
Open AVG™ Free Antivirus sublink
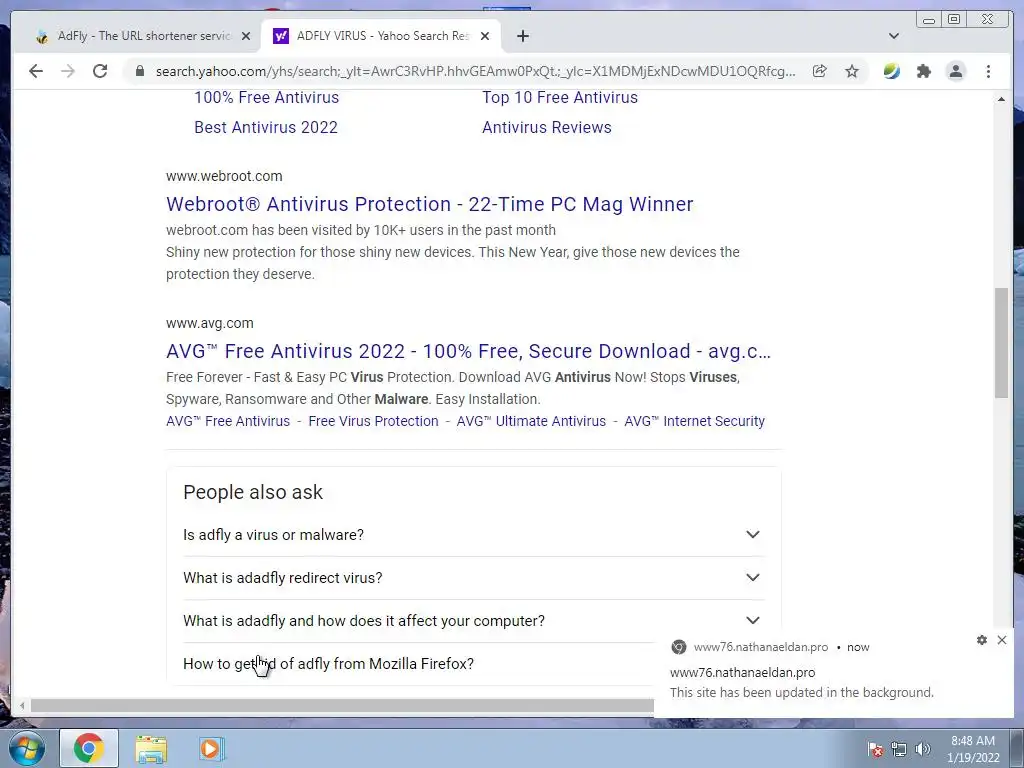228,421
